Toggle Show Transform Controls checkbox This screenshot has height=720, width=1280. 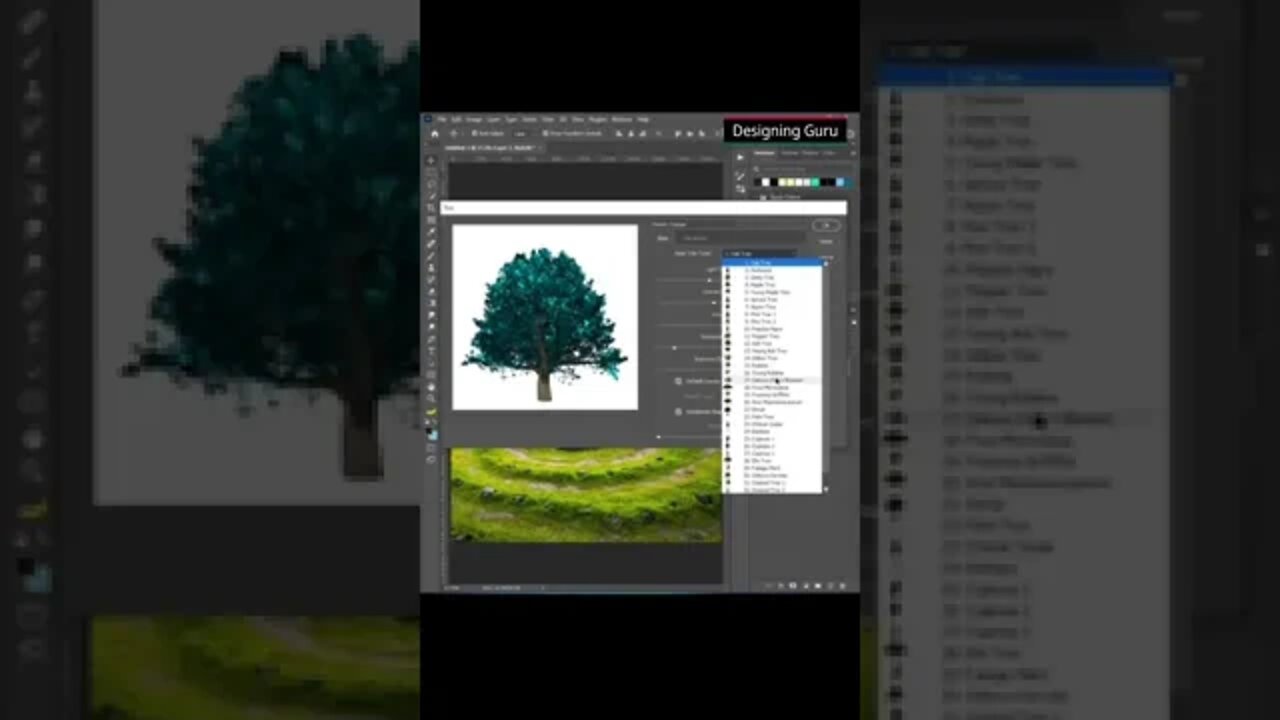click(544, 133)
